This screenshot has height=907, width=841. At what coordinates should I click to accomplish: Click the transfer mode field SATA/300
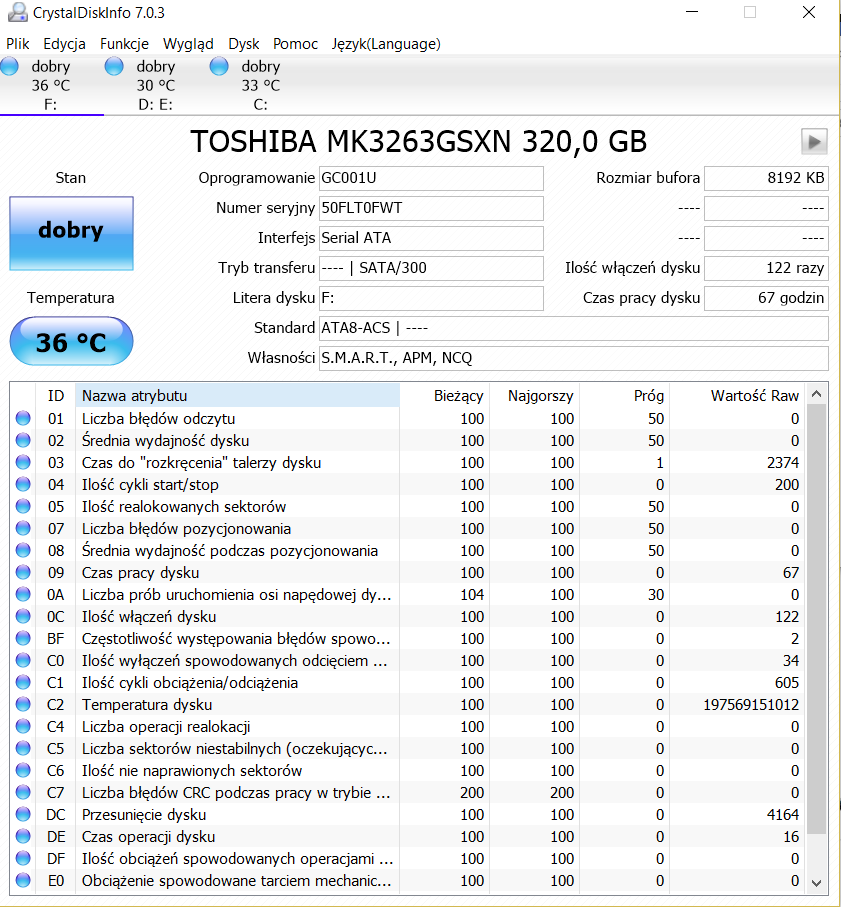coord(431,268)
